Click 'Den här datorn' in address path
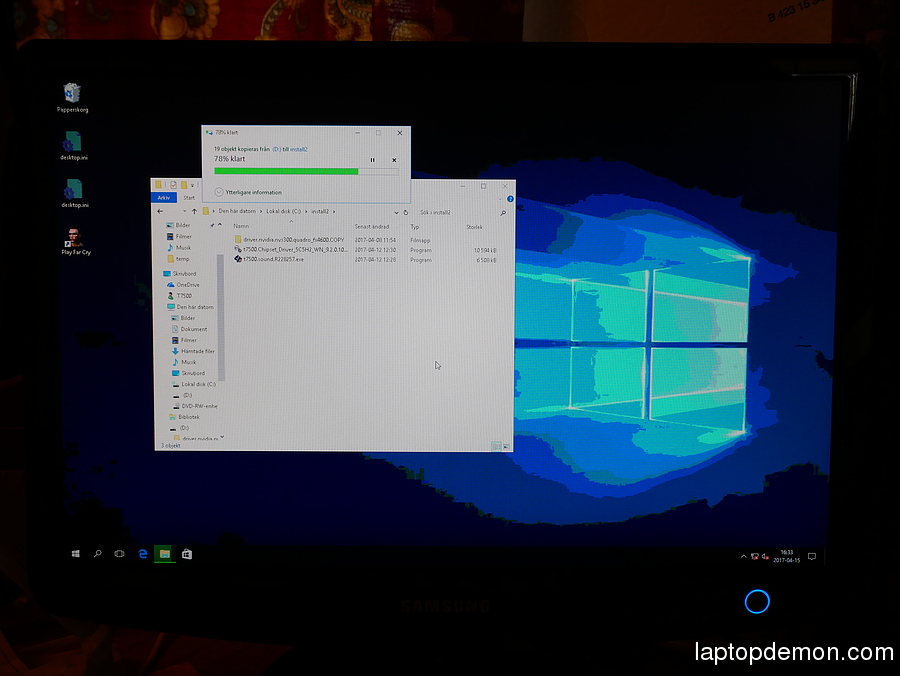Image resolution: width=900 pixels, height=676 pixels. [x=237, y=211]
